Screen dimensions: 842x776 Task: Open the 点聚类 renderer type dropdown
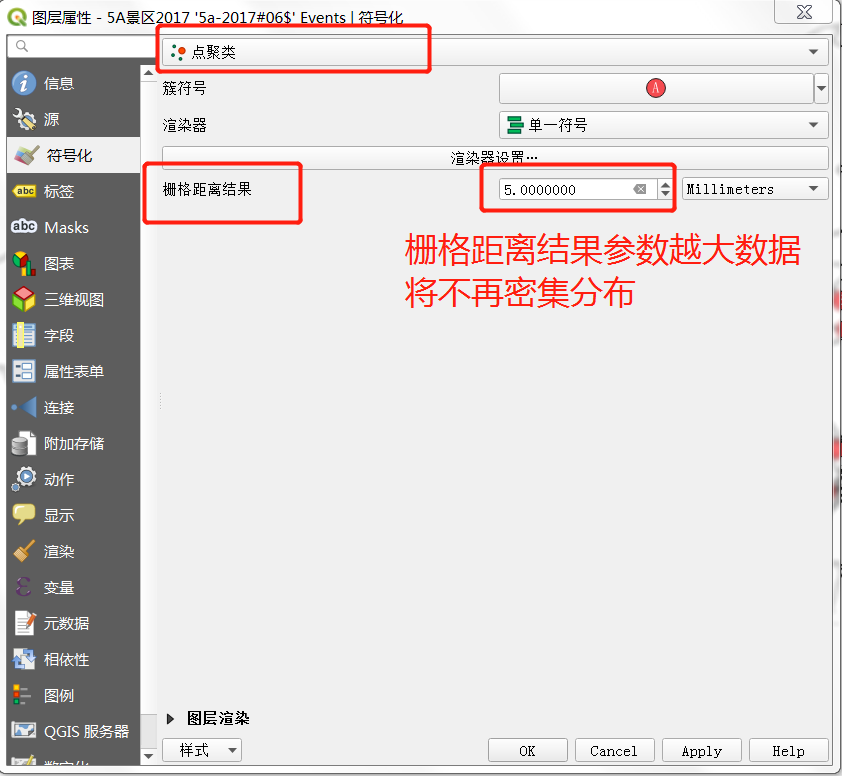coord(494,52)
